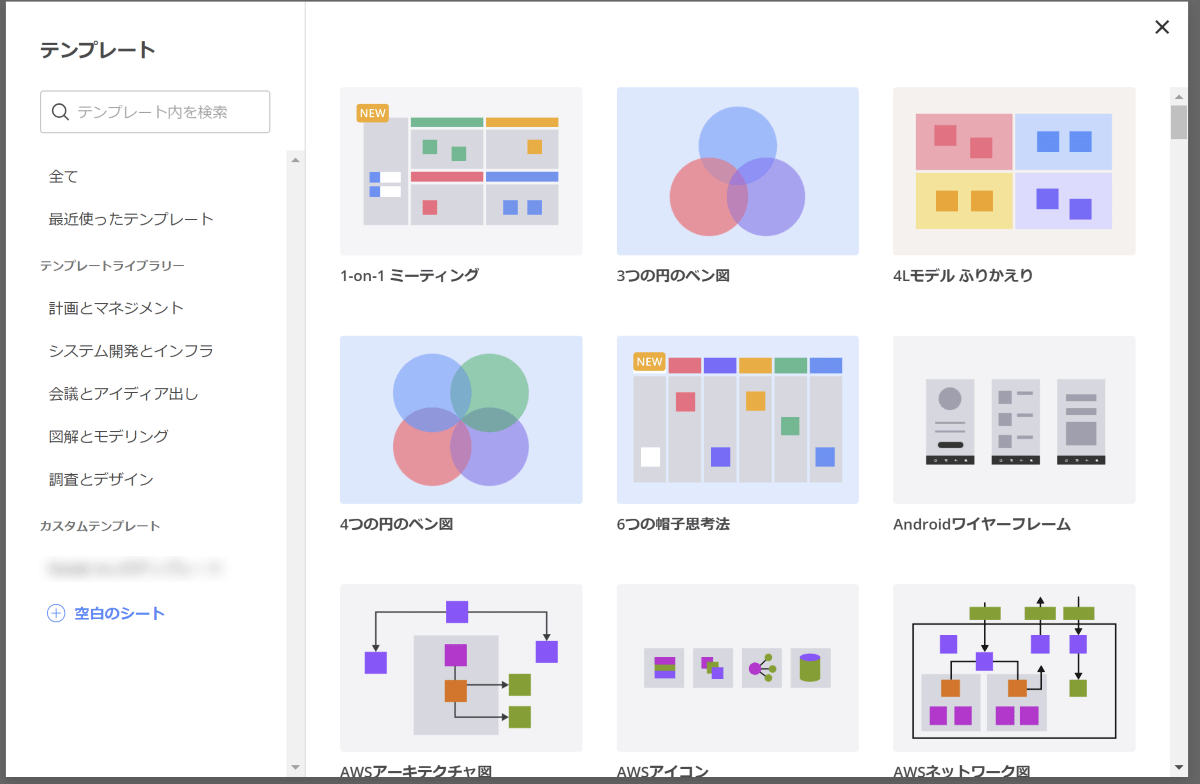Show 全て templates category
The width and height of the screenshot is (1200, 784).
pos(63,176)
